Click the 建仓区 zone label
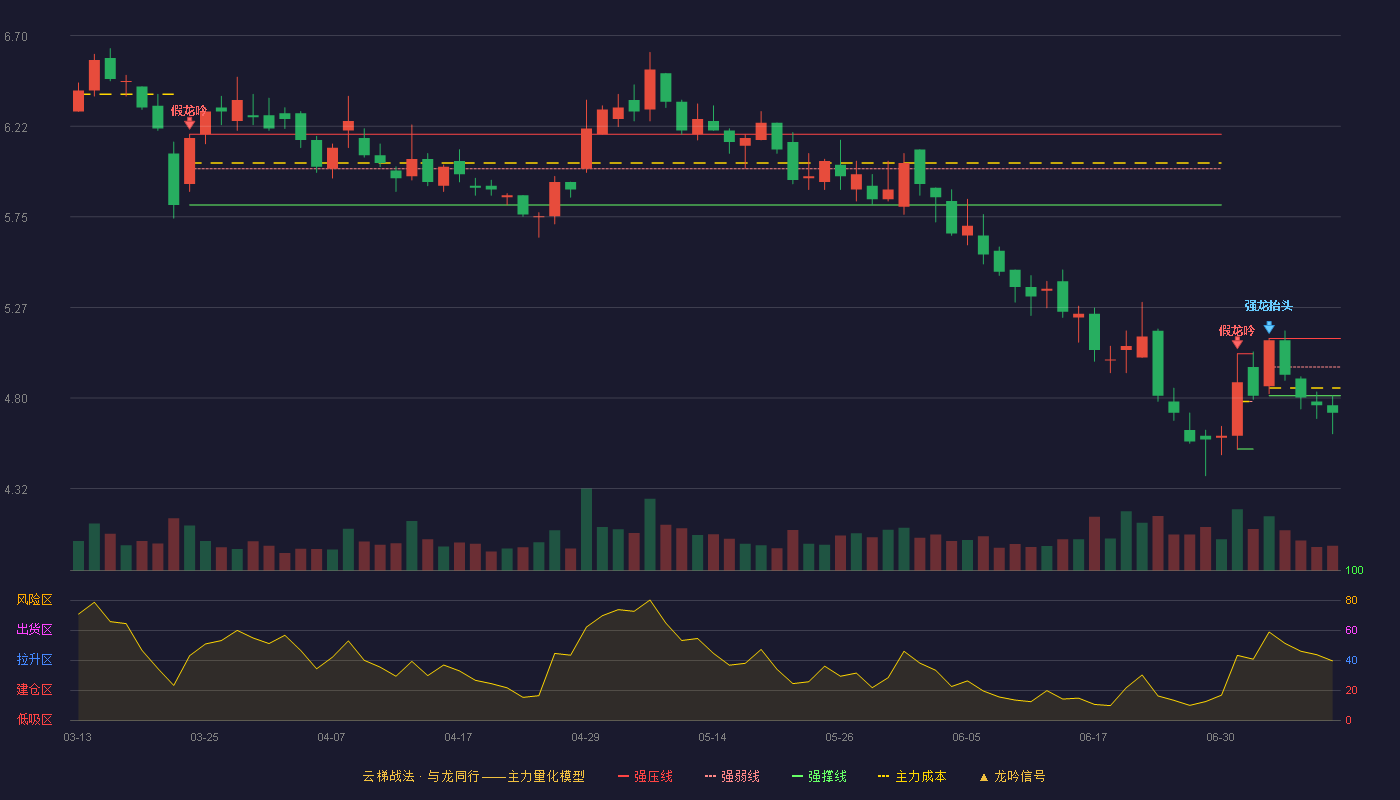 [x=35, y=690]
